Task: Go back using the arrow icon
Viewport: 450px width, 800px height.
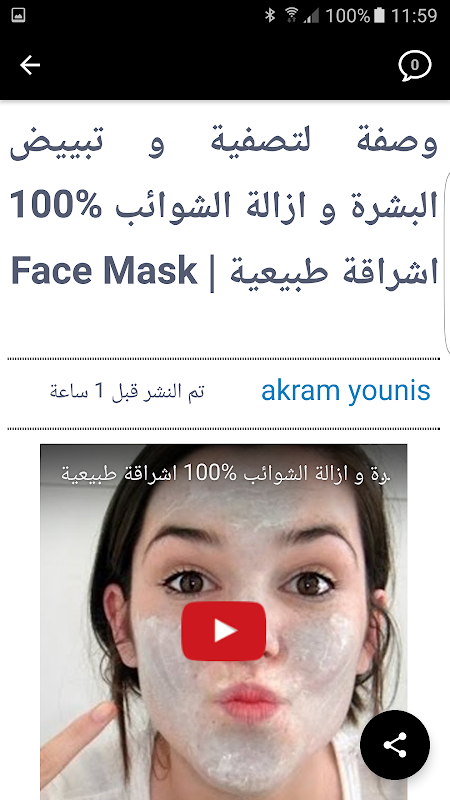Action: [x=30, y=65]
